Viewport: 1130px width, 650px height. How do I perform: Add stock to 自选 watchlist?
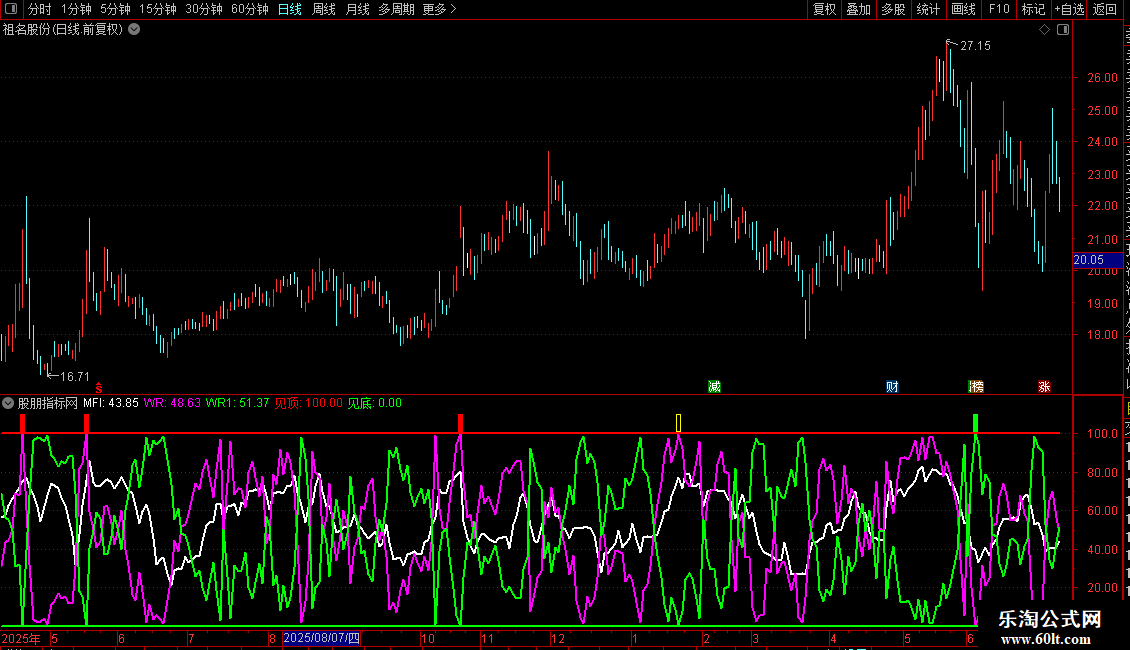point(1069,9)
